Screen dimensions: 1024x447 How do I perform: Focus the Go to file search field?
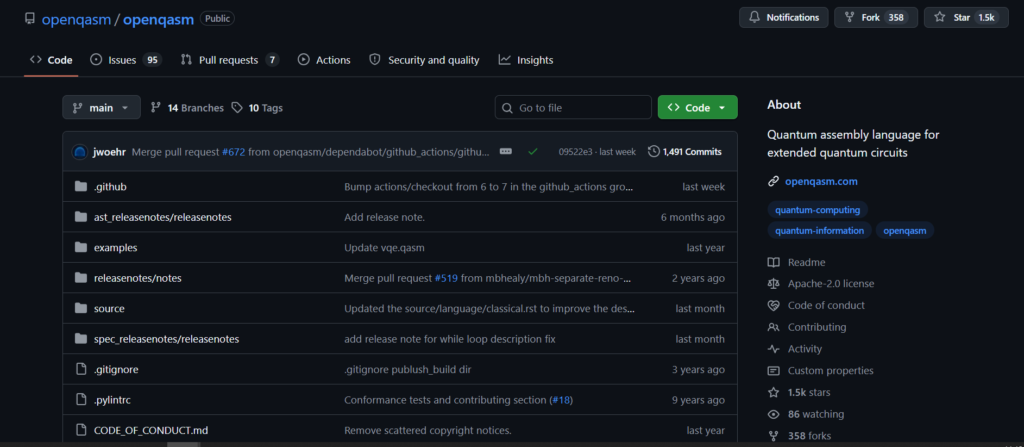coord(573,108)
